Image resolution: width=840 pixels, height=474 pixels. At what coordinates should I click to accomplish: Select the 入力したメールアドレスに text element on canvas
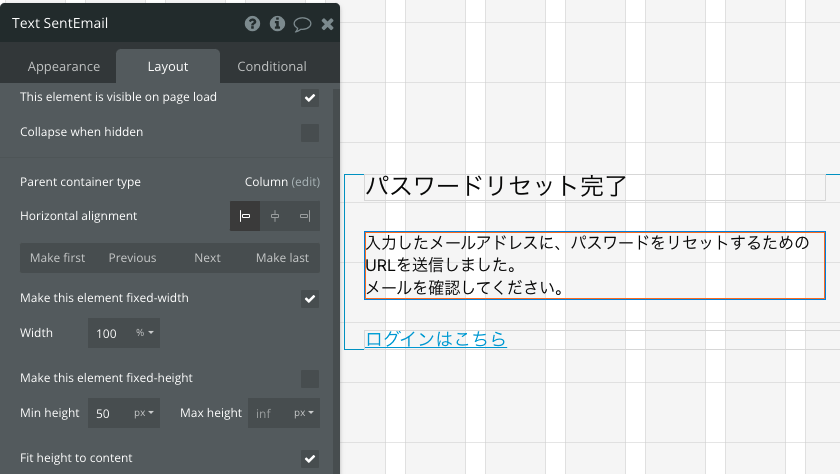[595, 266]
